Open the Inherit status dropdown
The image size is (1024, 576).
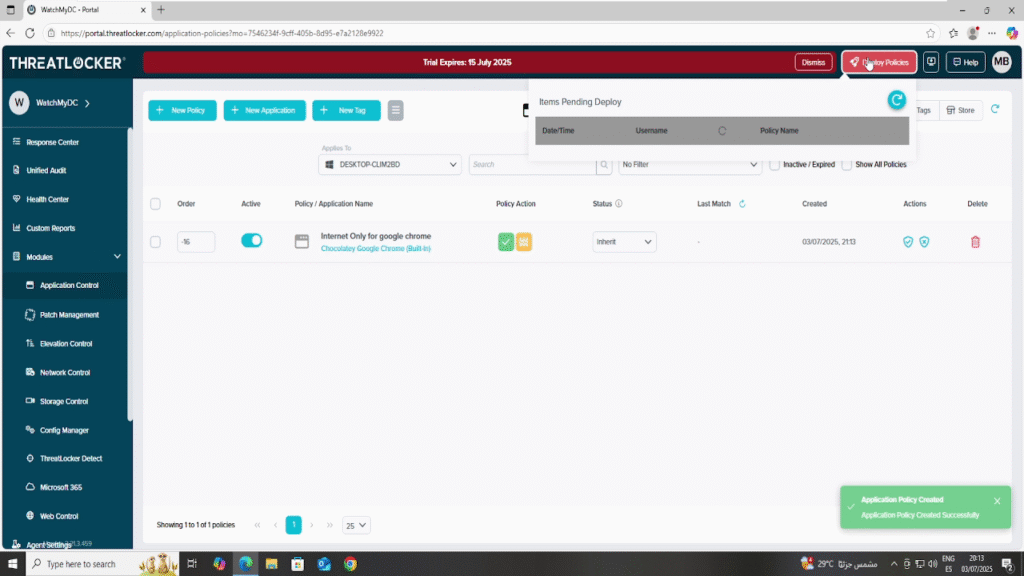(x=624, y=242)
